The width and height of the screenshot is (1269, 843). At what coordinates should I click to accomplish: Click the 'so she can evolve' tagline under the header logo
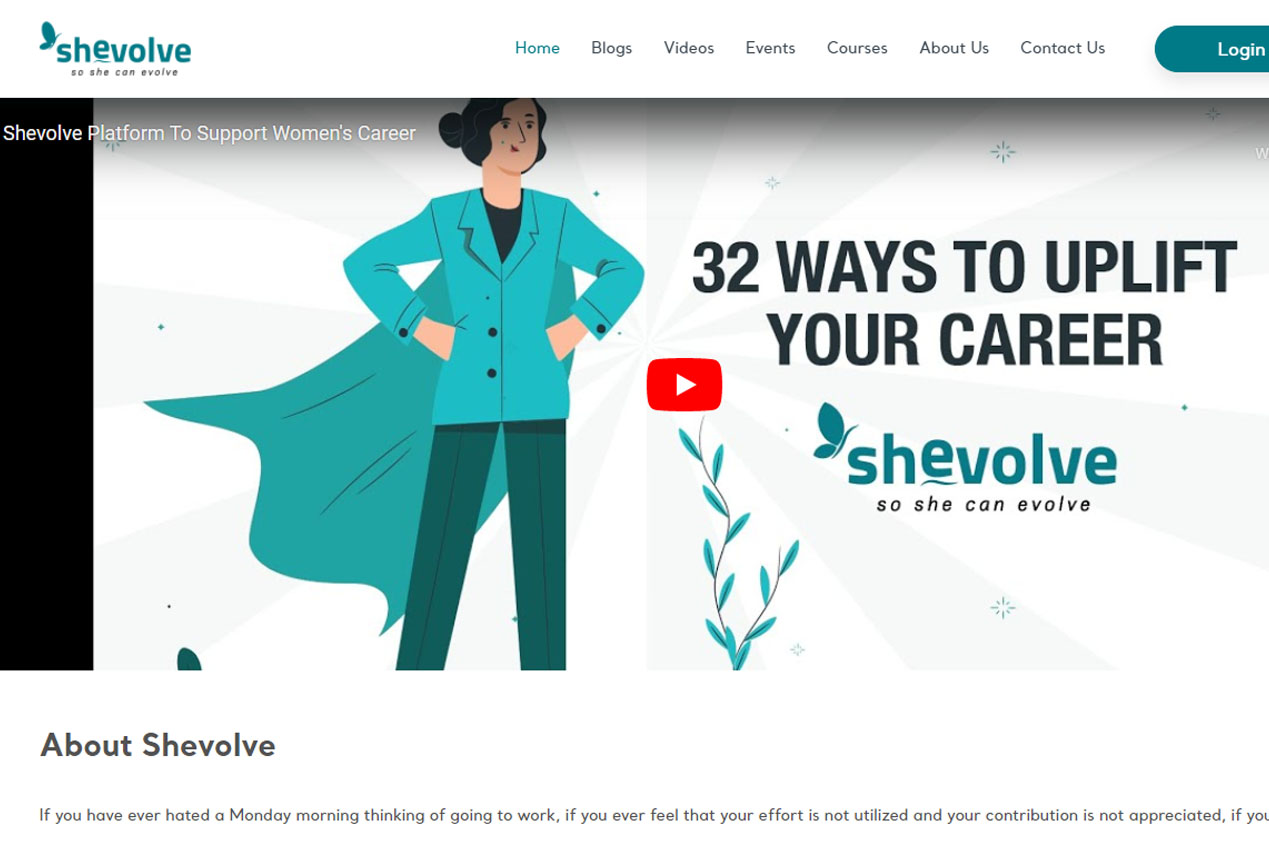124,72
